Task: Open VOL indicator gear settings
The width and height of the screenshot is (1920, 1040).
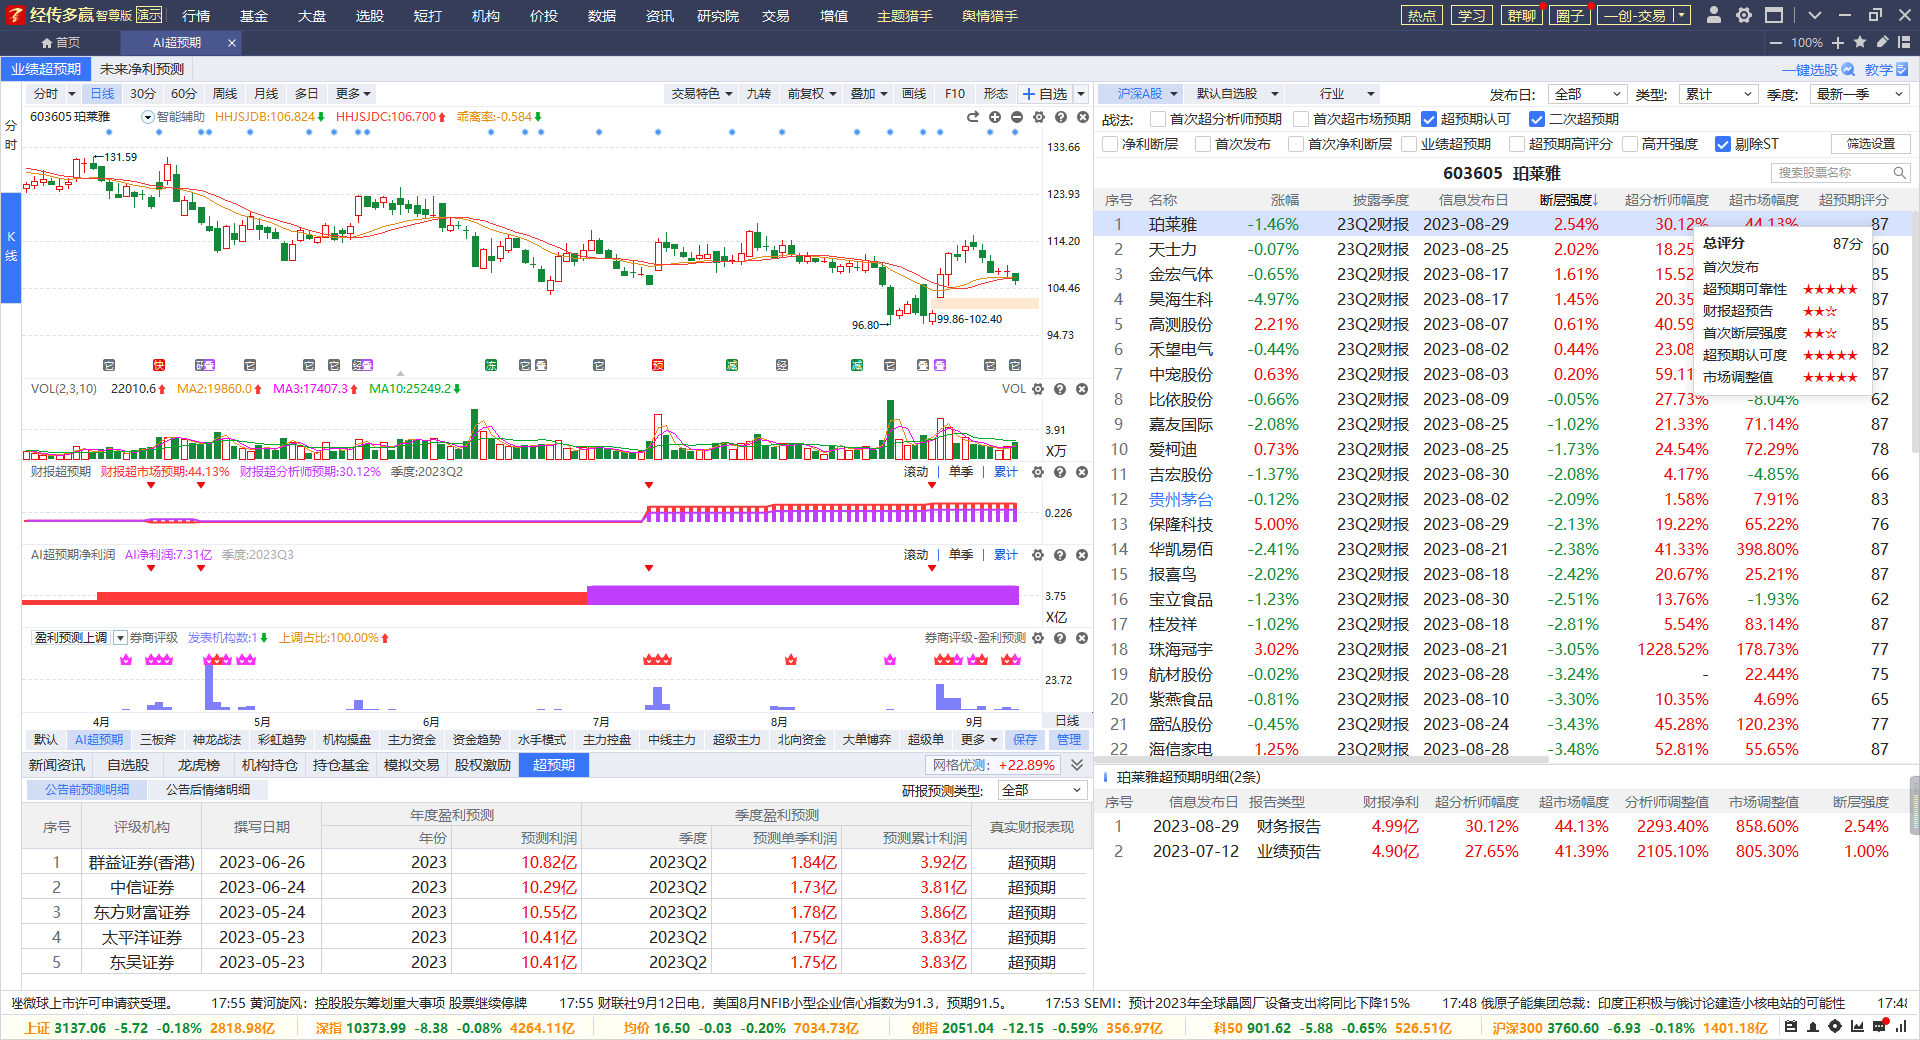Action: (x=1038, y=389)
